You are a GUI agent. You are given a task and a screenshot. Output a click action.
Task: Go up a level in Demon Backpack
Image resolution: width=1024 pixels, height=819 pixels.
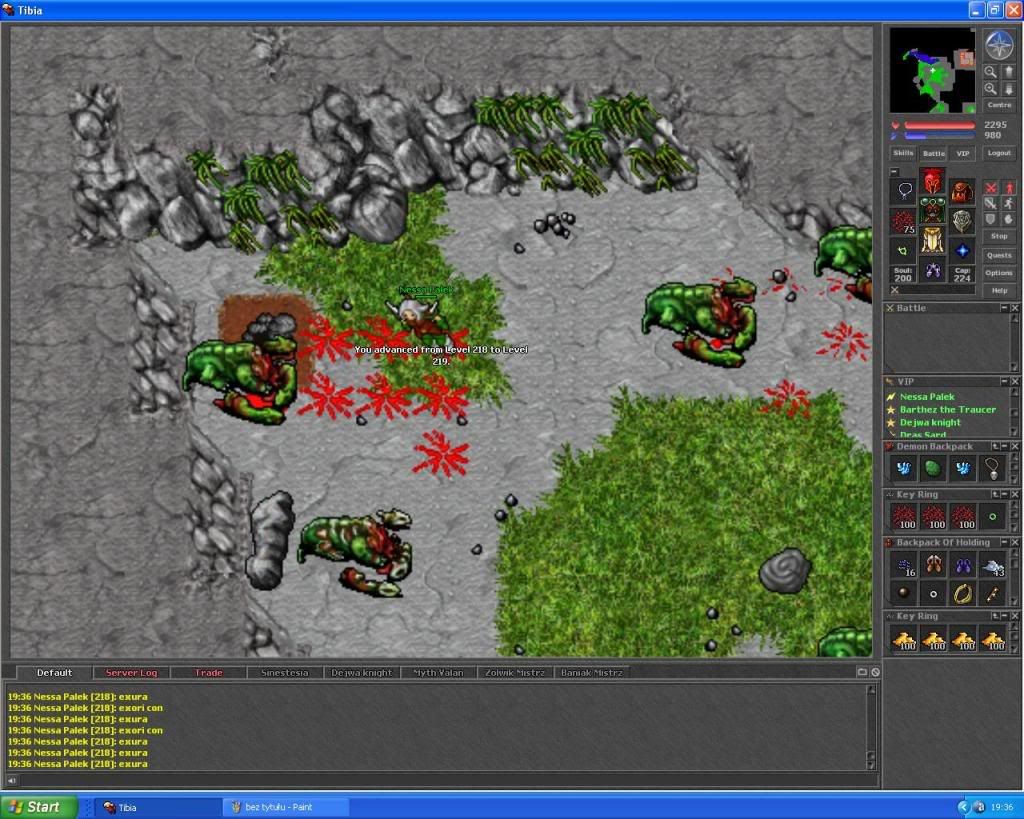pyautogui.click(x=995, y=446)
